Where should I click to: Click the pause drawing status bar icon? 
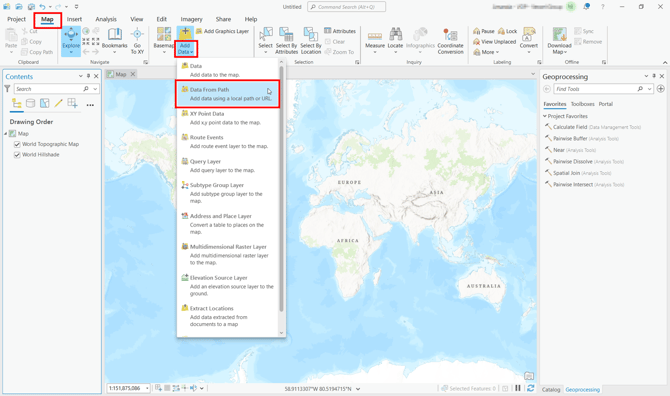(x=518, y=388)
